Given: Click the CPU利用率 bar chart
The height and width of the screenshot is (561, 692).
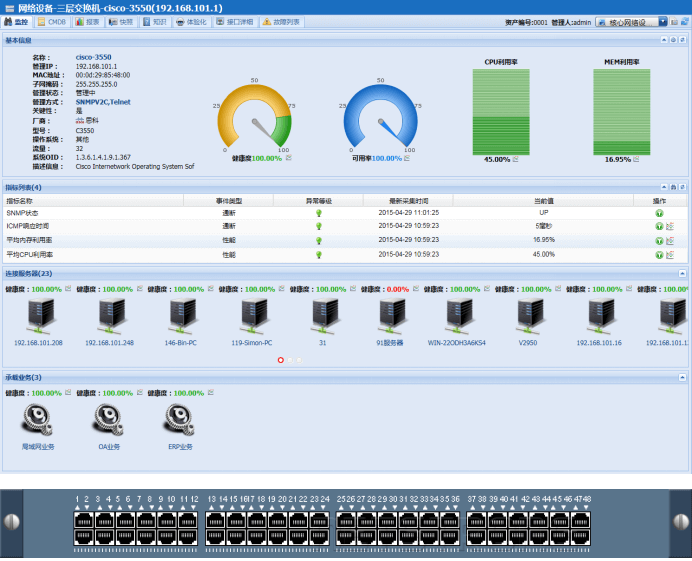Looking at the screenshot, I should click(501, 112).
